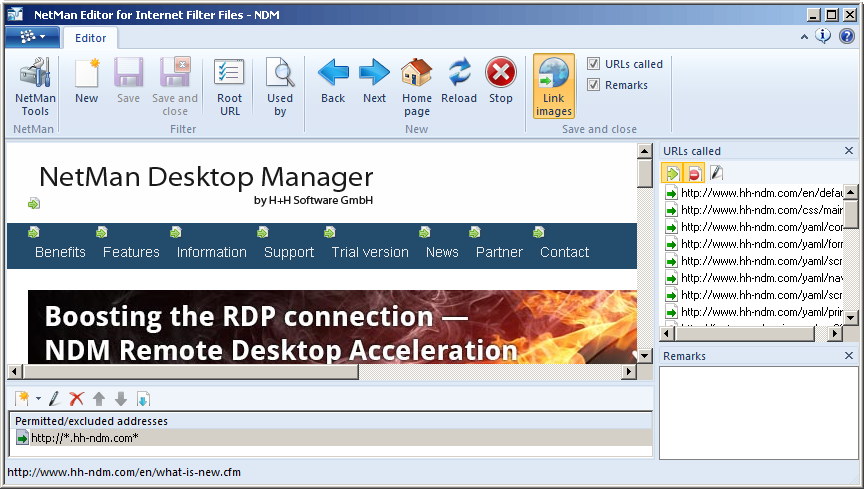Edit the selected address with pencil icon
Image resolution: width=864 pixels, height=489 pixels.
click(55, 399)
